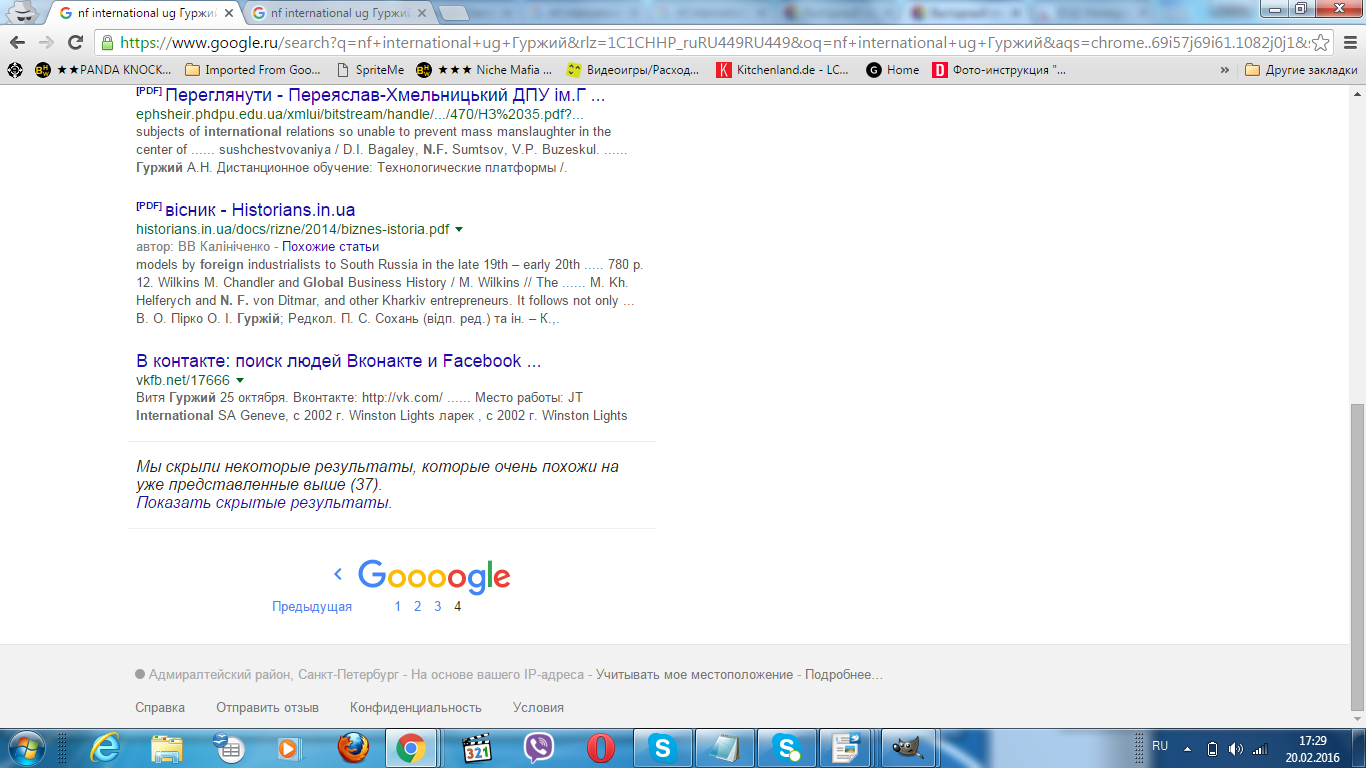This screenshot has height=768, width=1366.
Task: Click Показать скрытые результаты link
Action: pos(264,503)
